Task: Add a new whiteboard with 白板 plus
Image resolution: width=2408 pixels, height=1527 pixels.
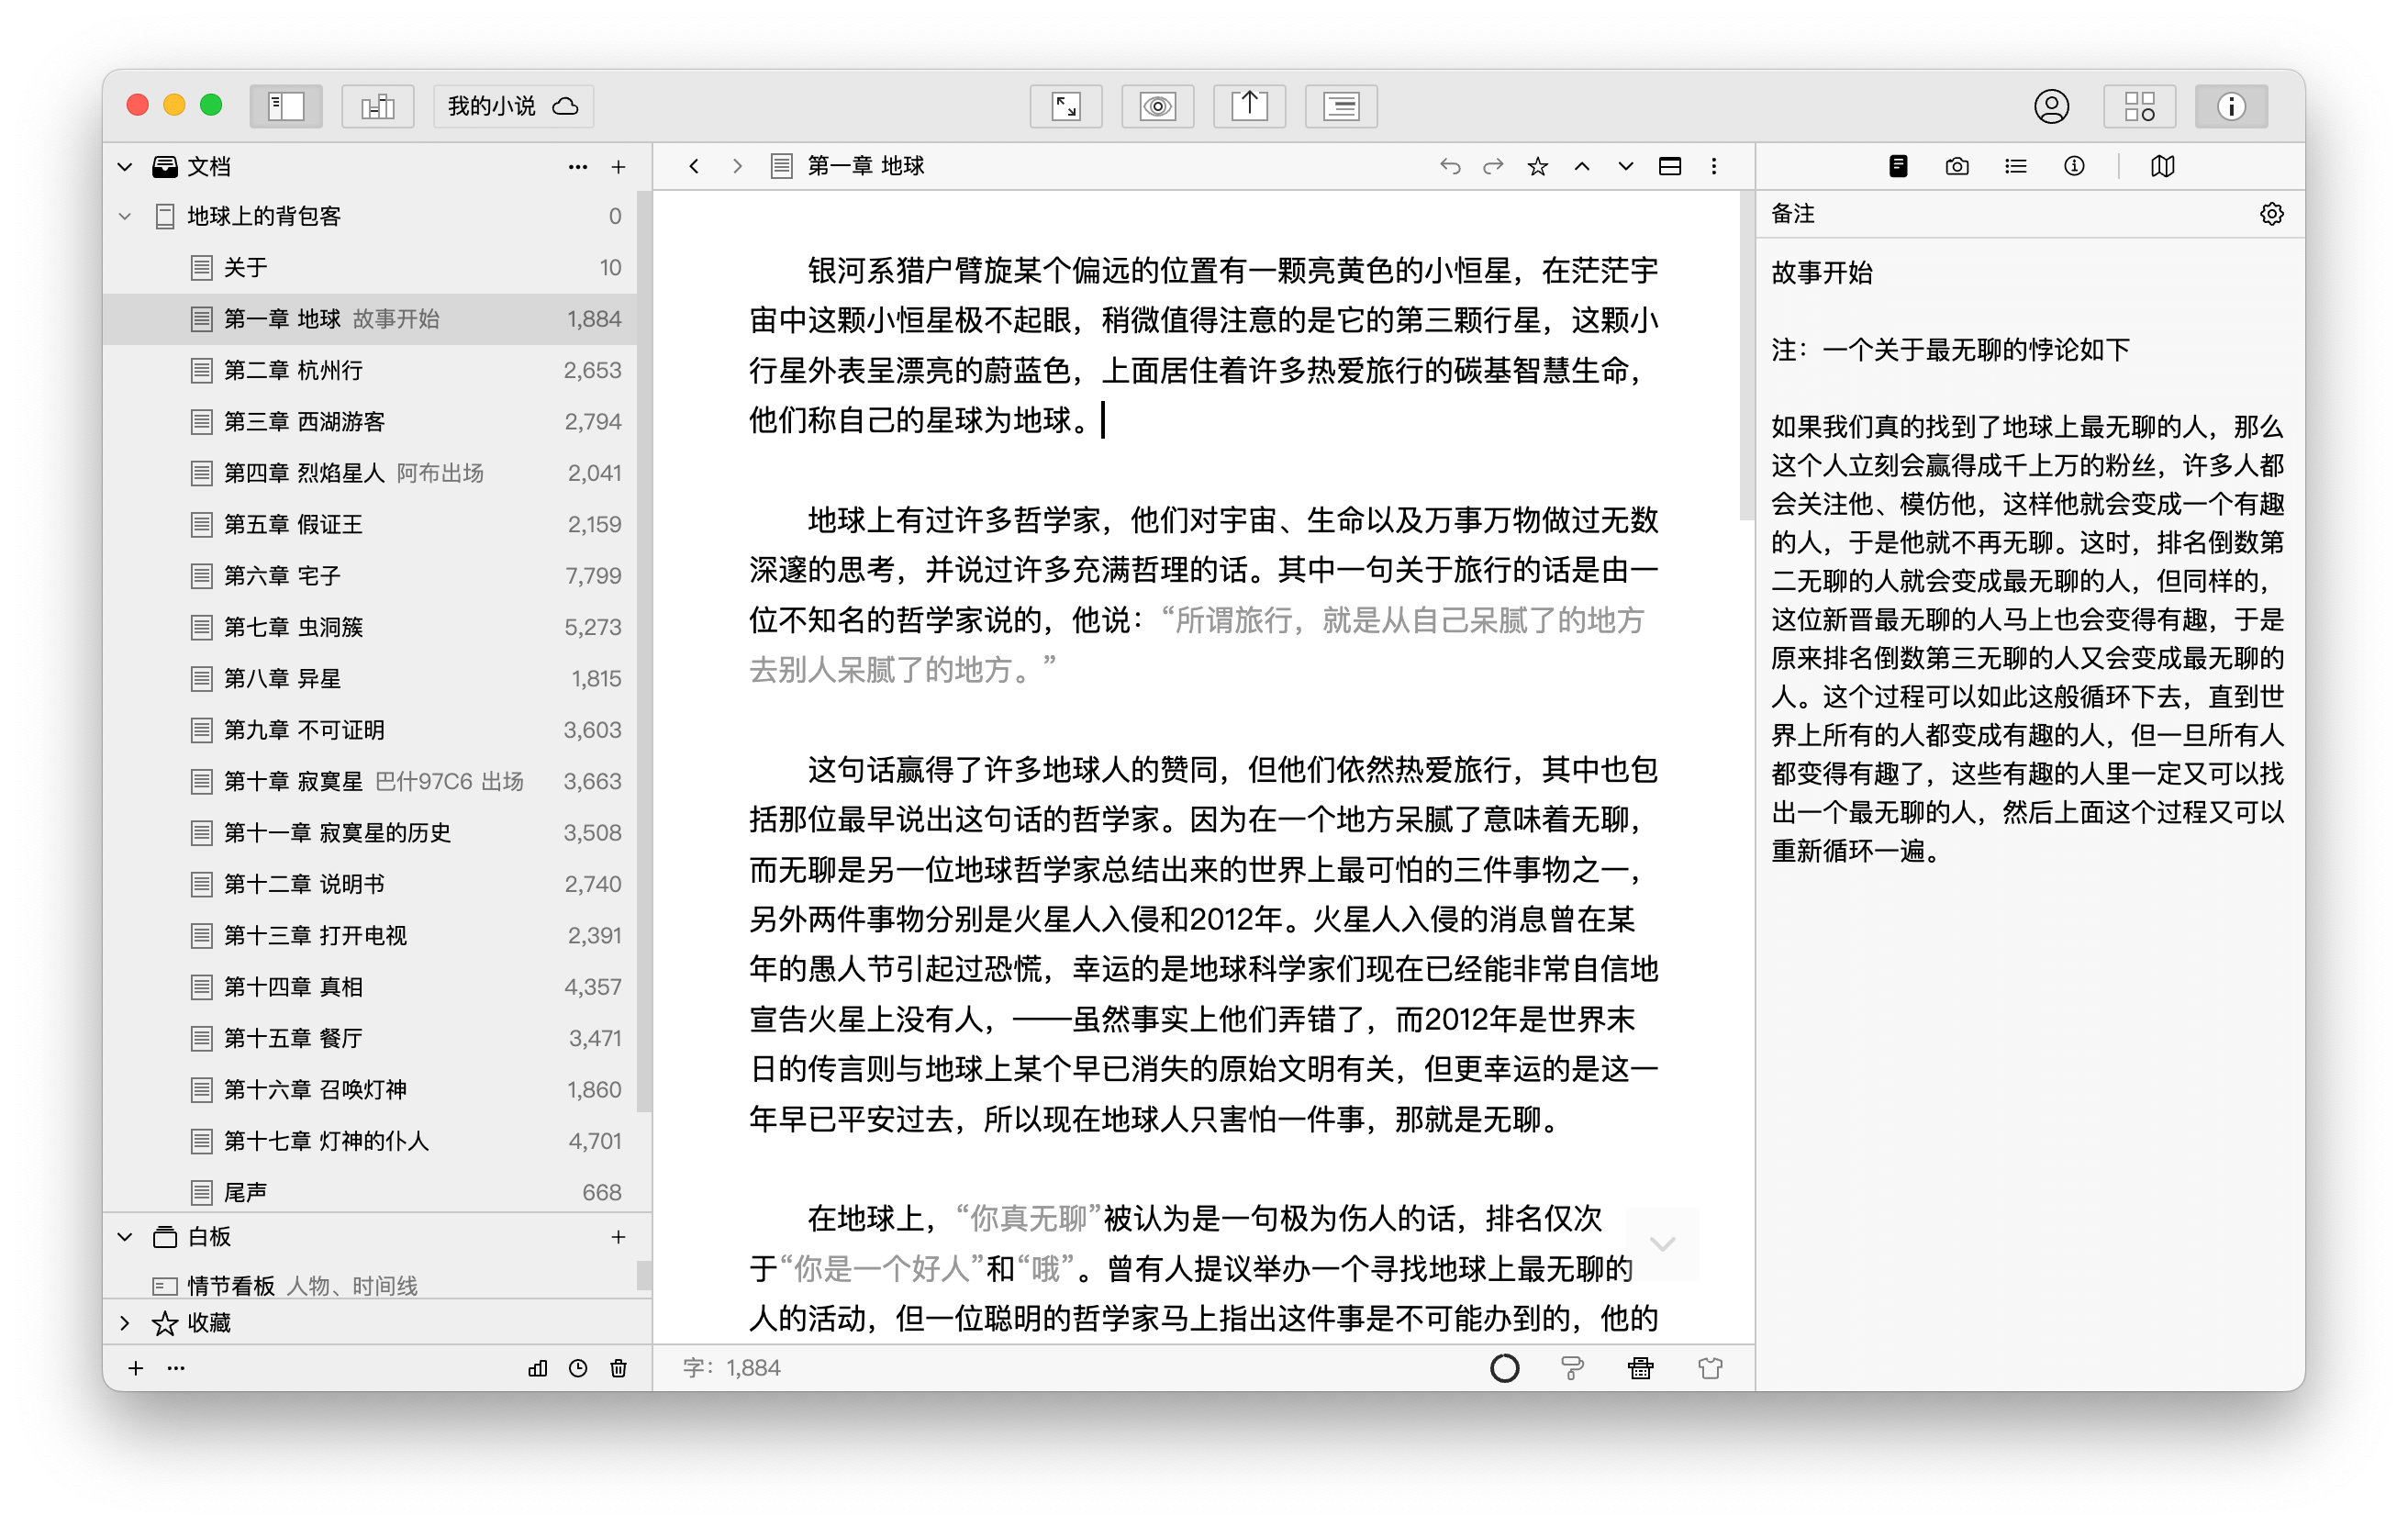Action: pos(618,1237)
